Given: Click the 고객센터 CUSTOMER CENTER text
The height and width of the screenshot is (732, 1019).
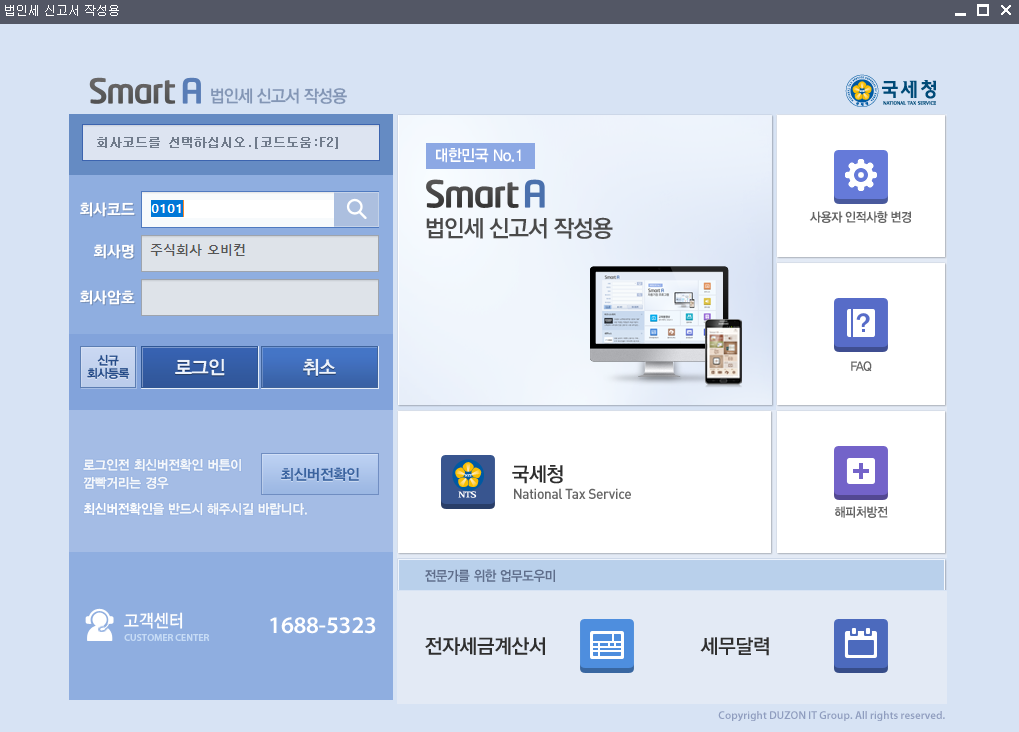Looking at the screenshot, I should click(x=166, y=627).
